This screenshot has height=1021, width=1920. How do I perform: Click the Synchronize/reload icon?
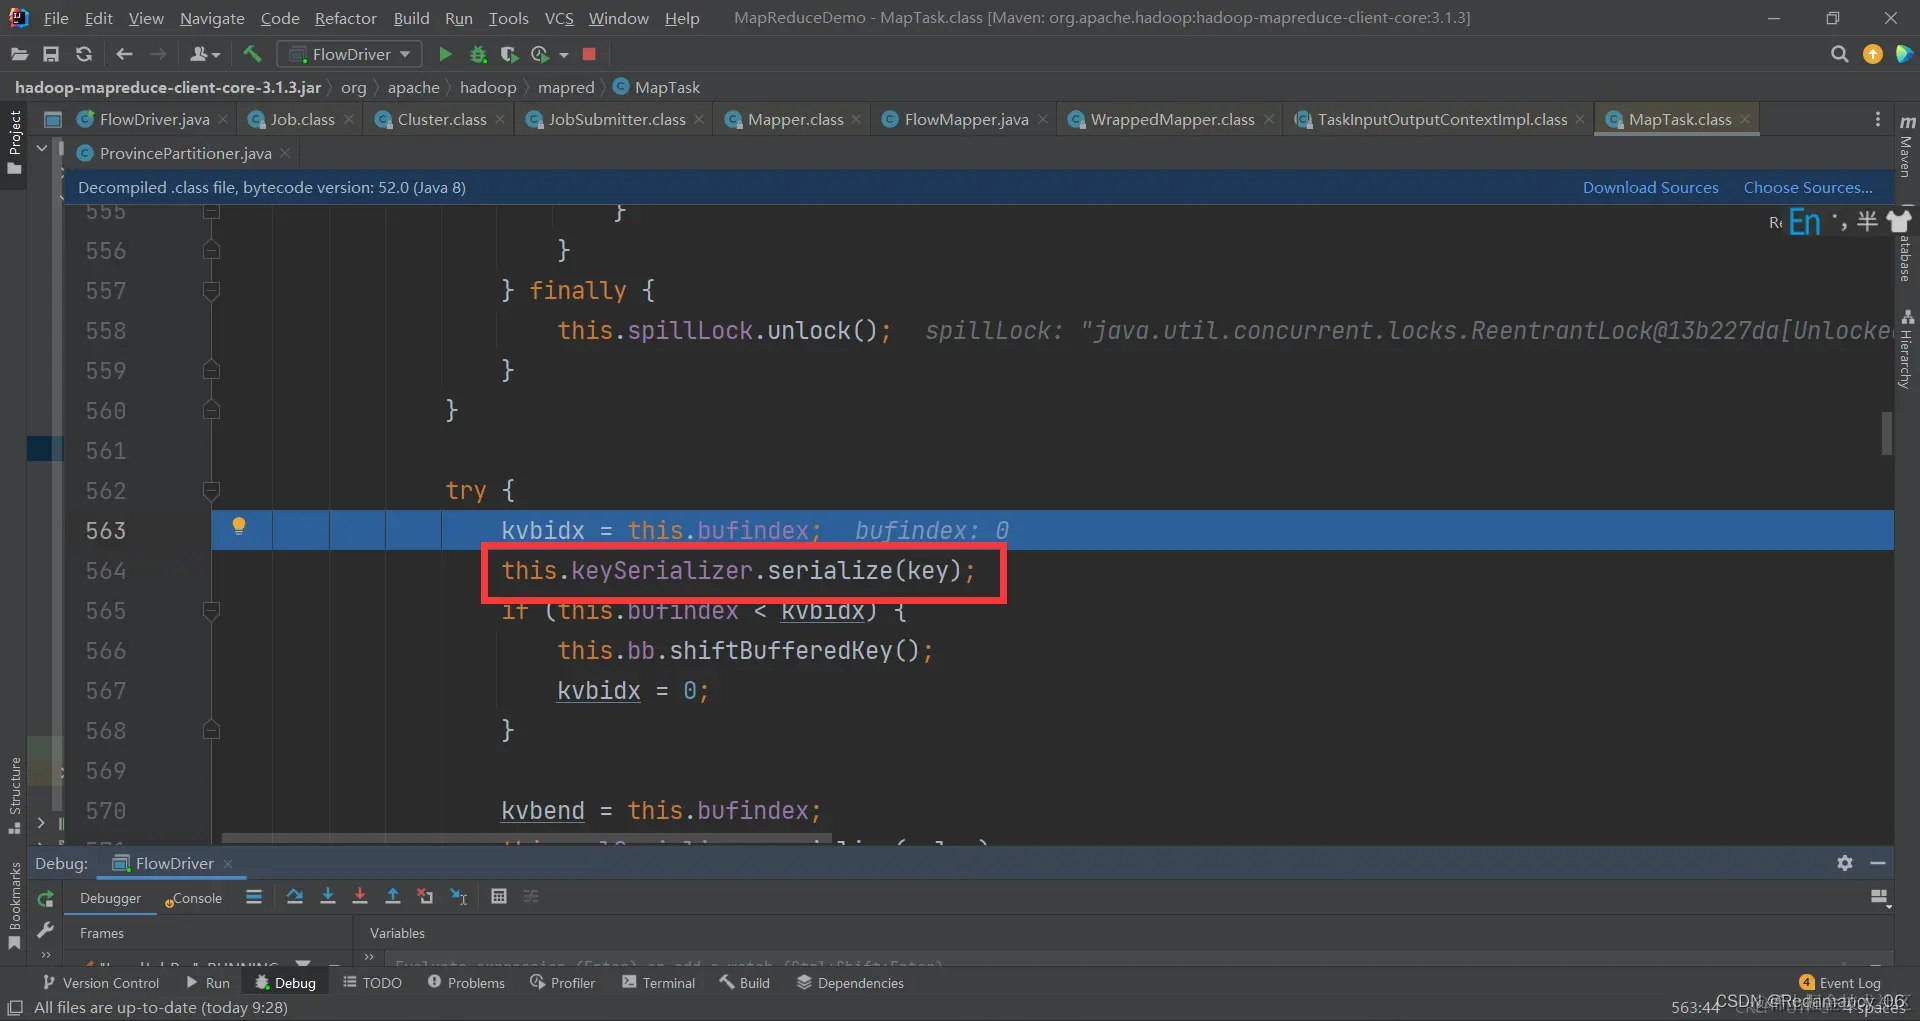tap(84, 54)
